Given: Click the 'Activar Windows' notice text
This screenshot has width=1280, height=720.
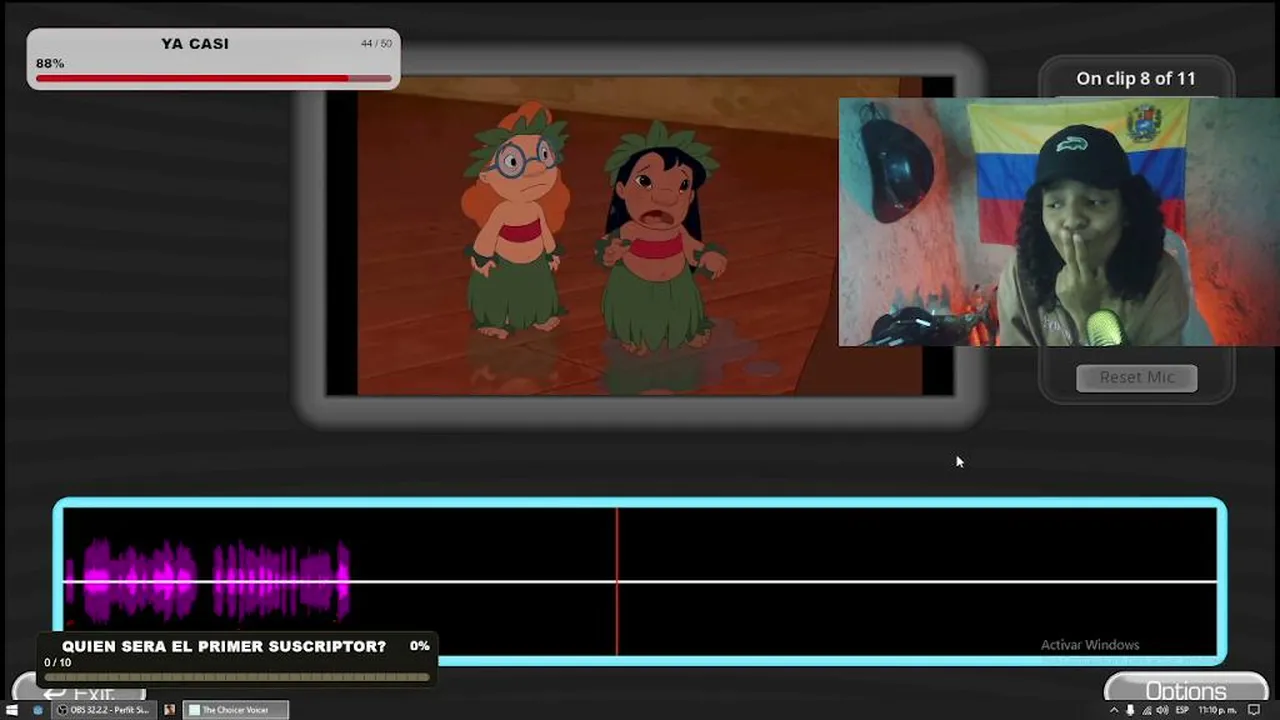Looking at the screenshot, I should (1090, 645).
